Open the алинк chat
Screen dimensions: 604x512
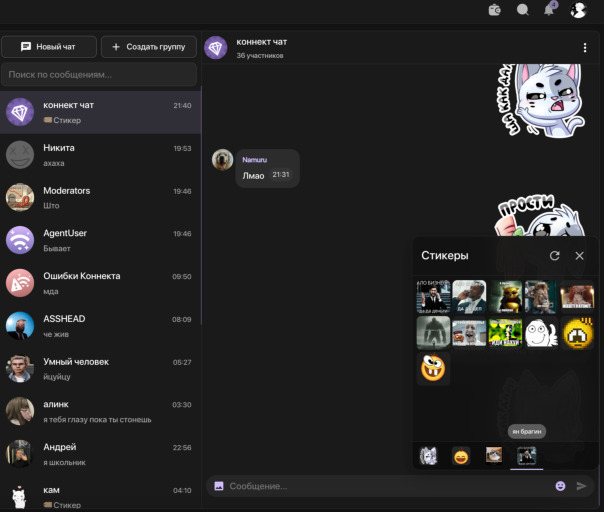(100, 412)
